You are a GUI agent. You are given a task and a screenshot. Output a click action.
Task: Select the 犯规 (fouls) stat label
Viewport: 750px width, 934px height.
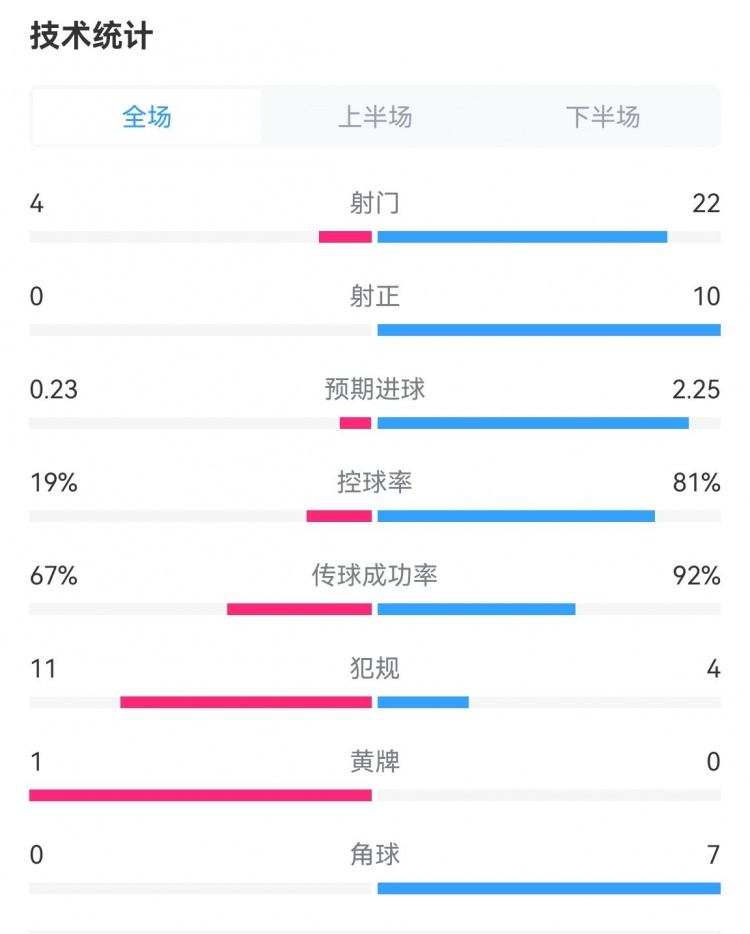point(375,668)
